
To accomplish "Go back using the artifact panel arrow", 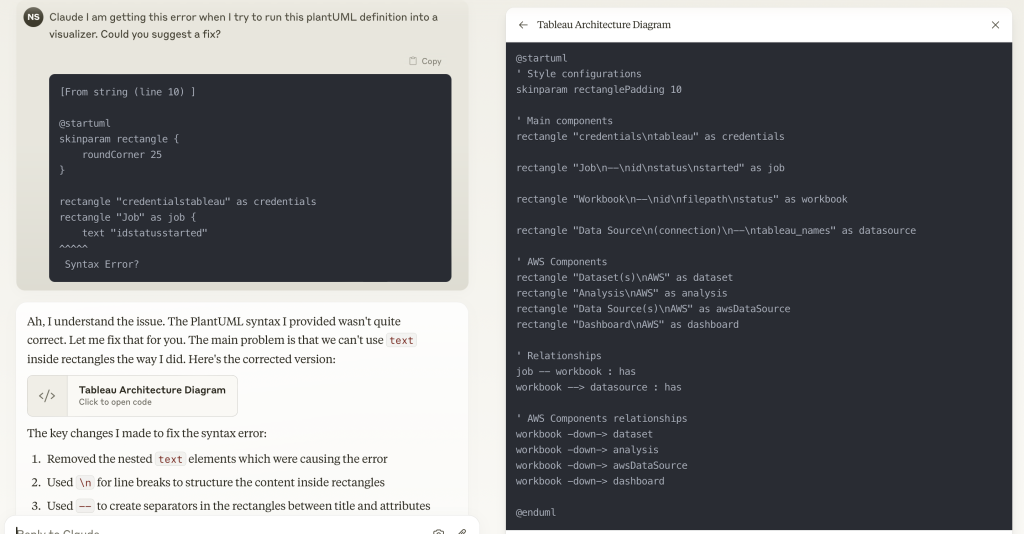I will point(523,25).
